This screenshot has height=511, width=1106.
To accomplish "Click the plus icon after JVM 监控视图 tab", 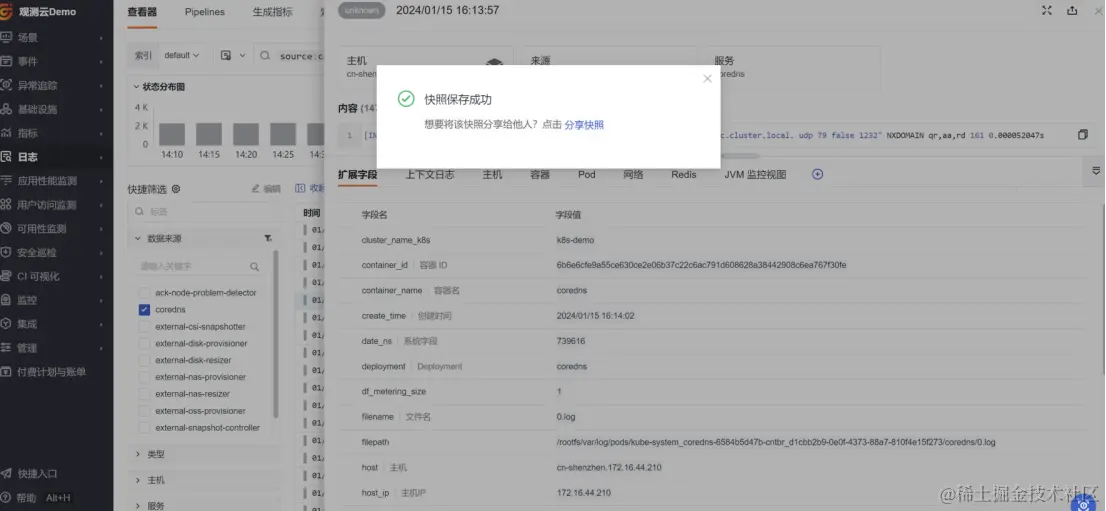I will [818, 174].
